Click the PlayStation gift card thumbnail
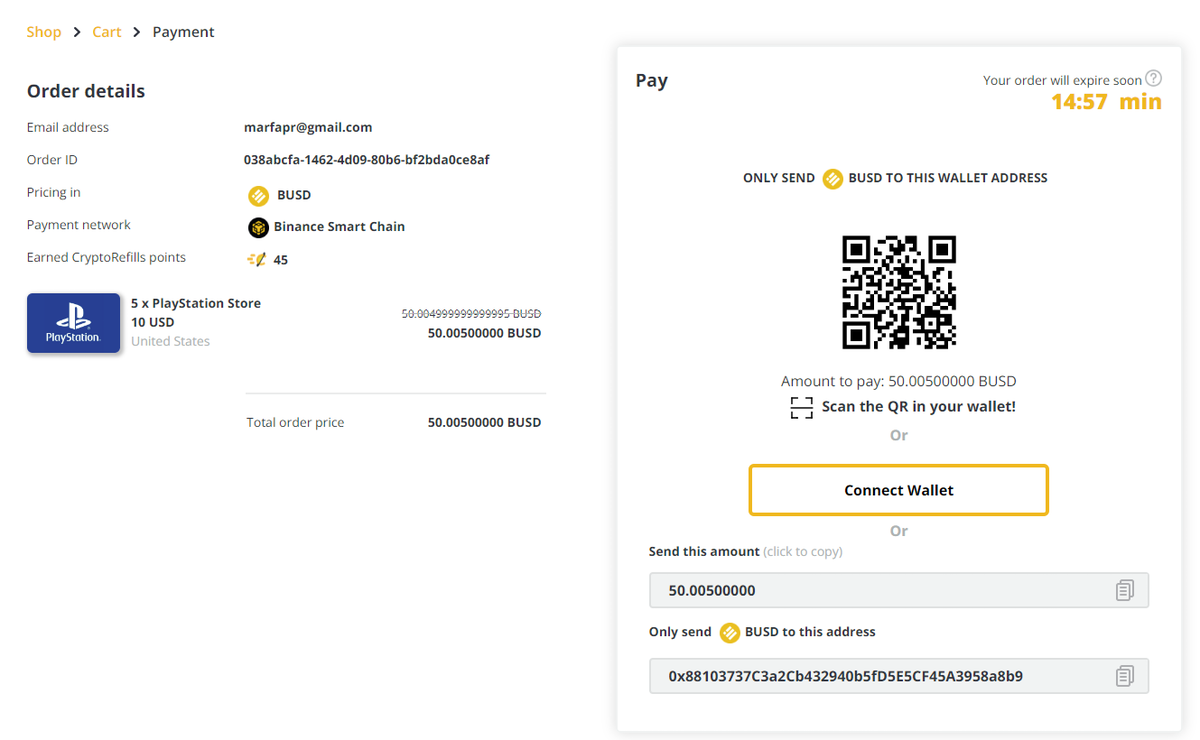Viewport: 1200px width, 740px height. click(x=74, y=323)
